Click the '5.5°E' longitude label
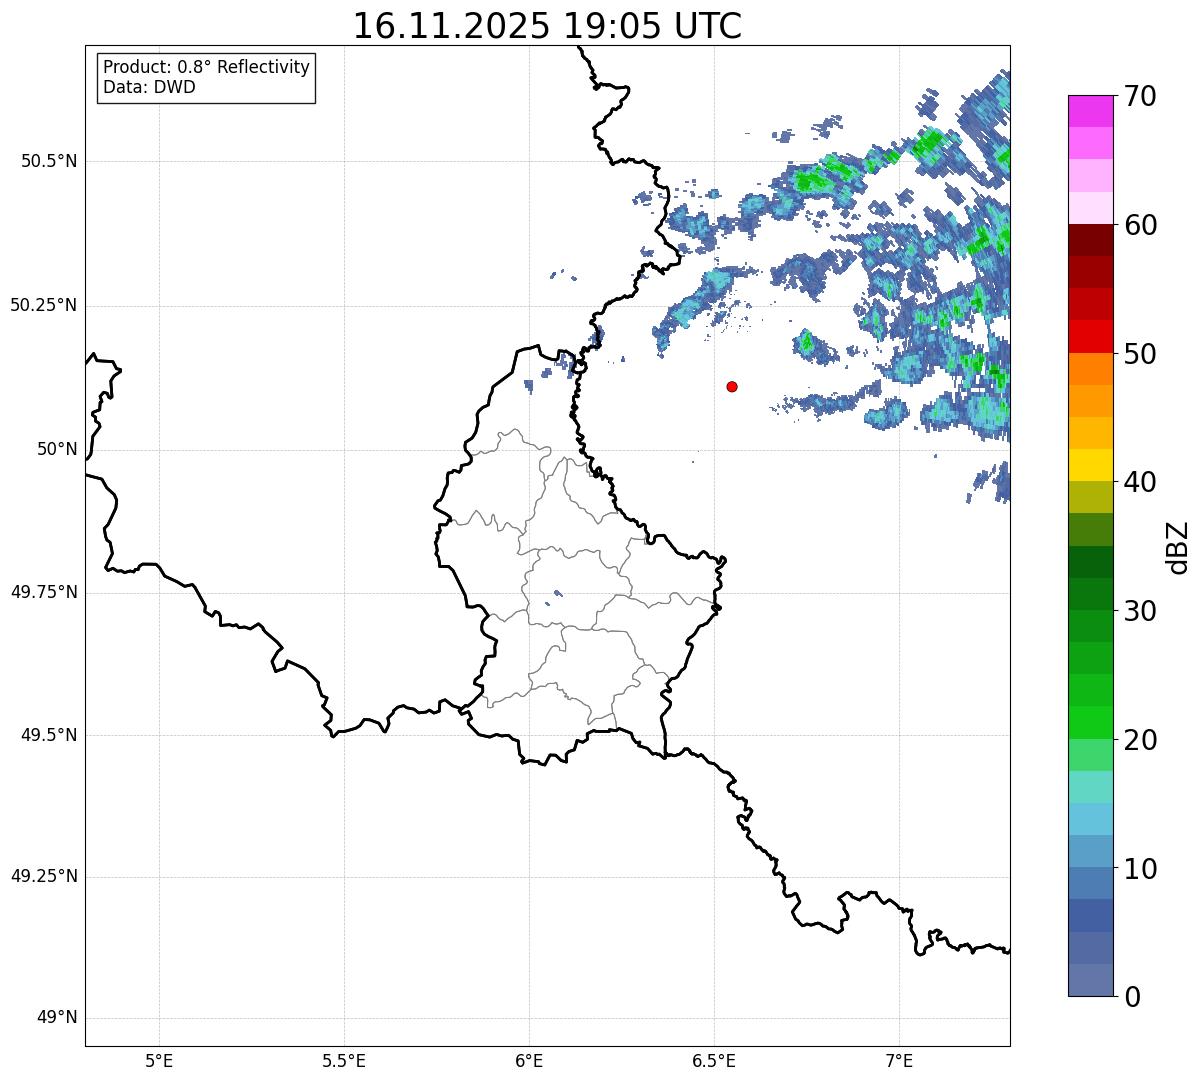The width and height of the screenshot is (1202, 1081). pos(344,1060)
